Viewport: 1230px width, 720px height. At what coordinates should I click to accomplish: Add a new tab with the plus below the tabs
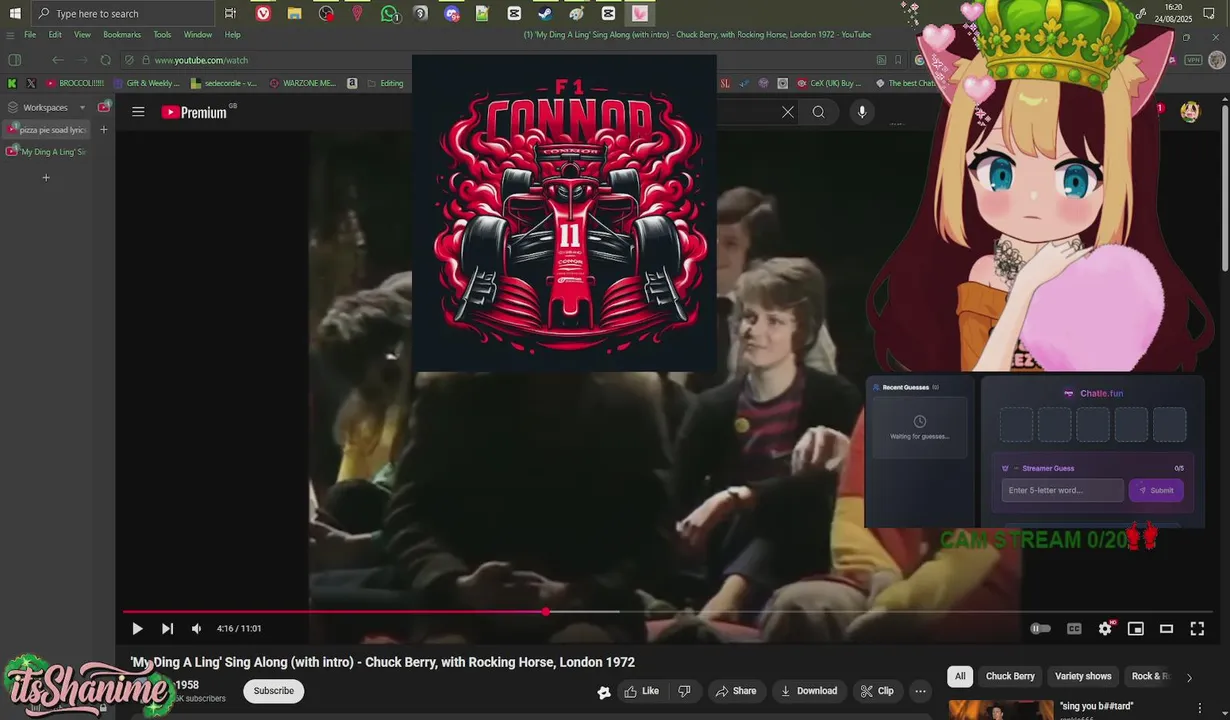click(46, 178)
